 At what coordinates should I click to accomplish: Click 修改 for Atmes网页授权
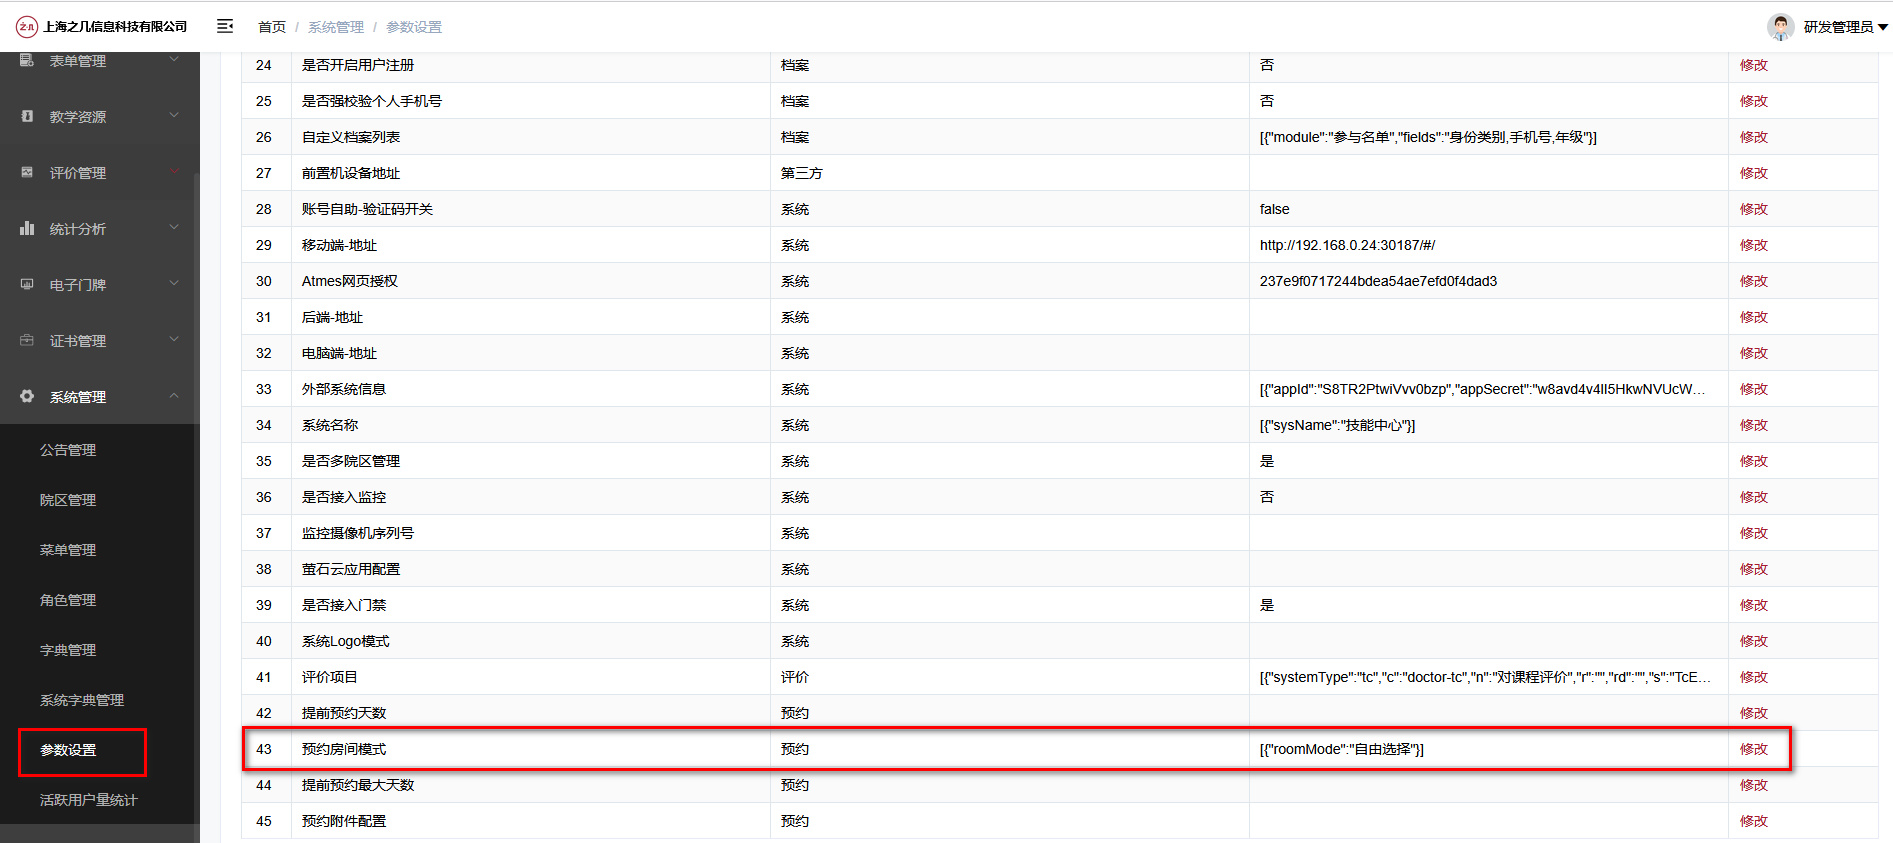(1754, 281)
